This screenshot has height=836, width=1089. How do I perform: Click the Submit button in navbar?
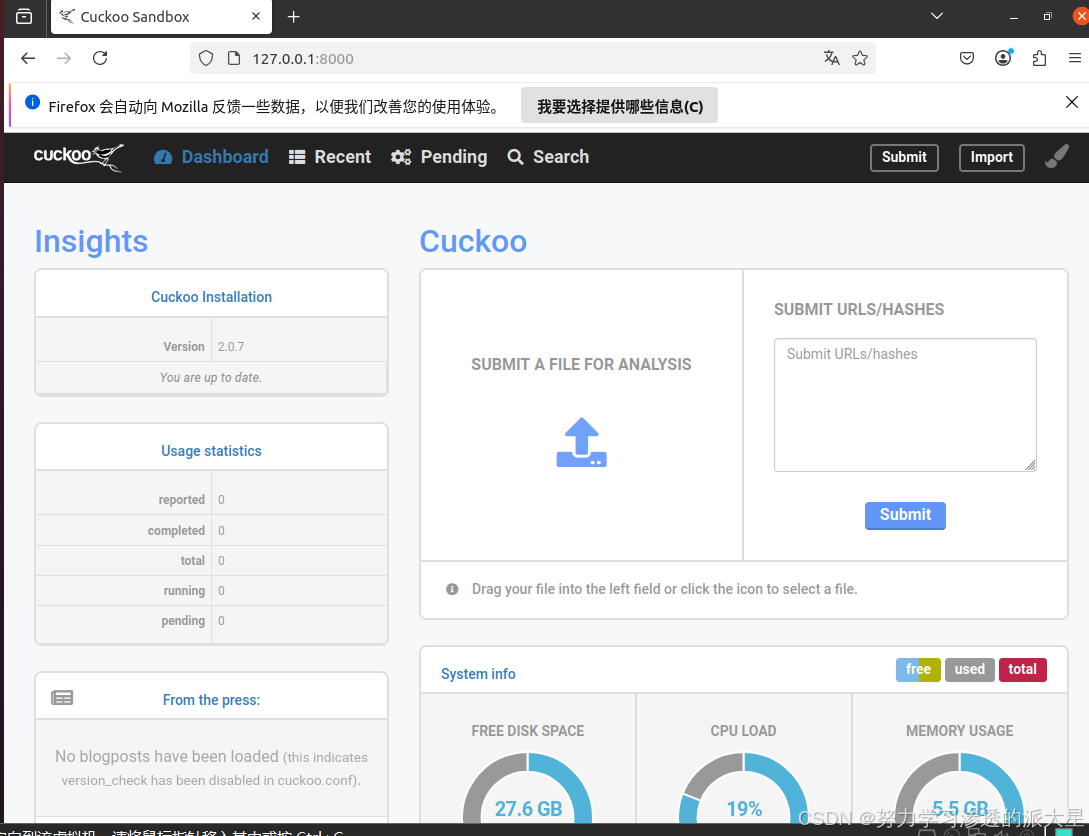tap(904, 158)
